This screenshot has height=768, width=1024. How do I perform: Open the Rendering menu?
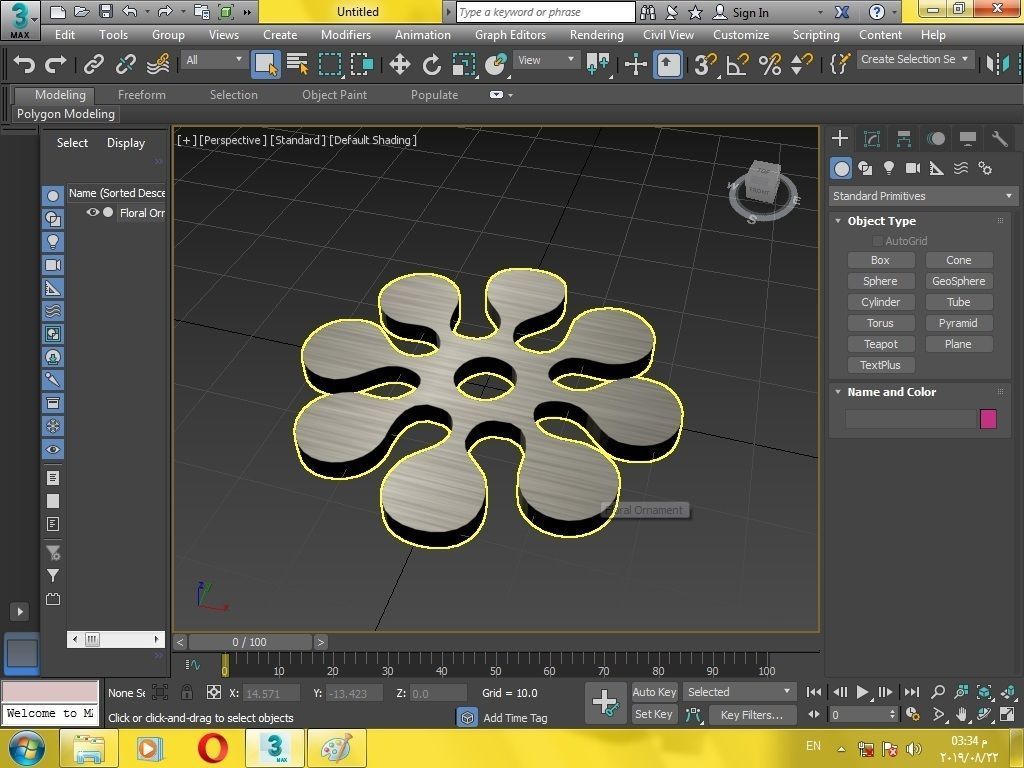click(x=596, y=35)
